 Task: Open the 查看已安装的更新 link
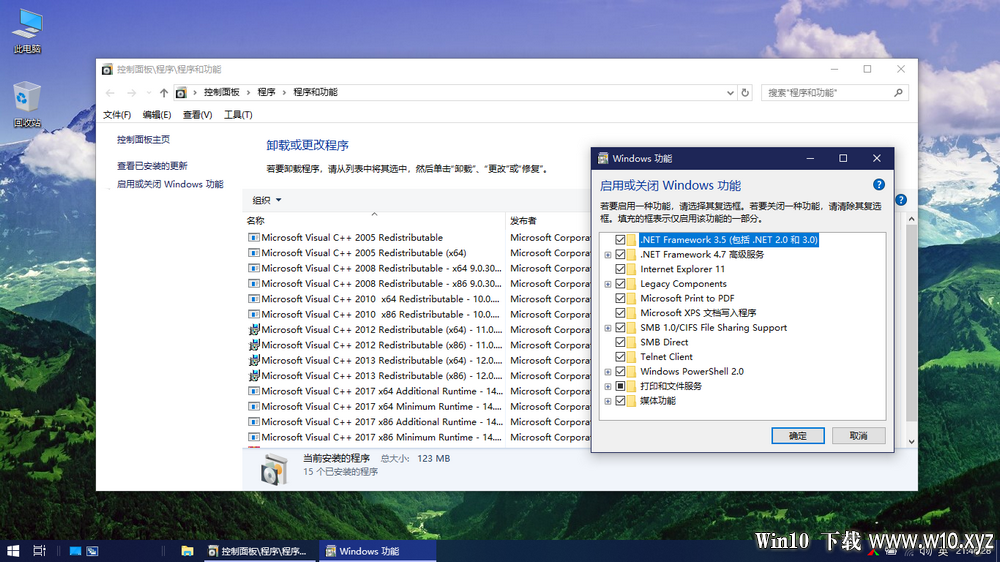pos(152,166)
